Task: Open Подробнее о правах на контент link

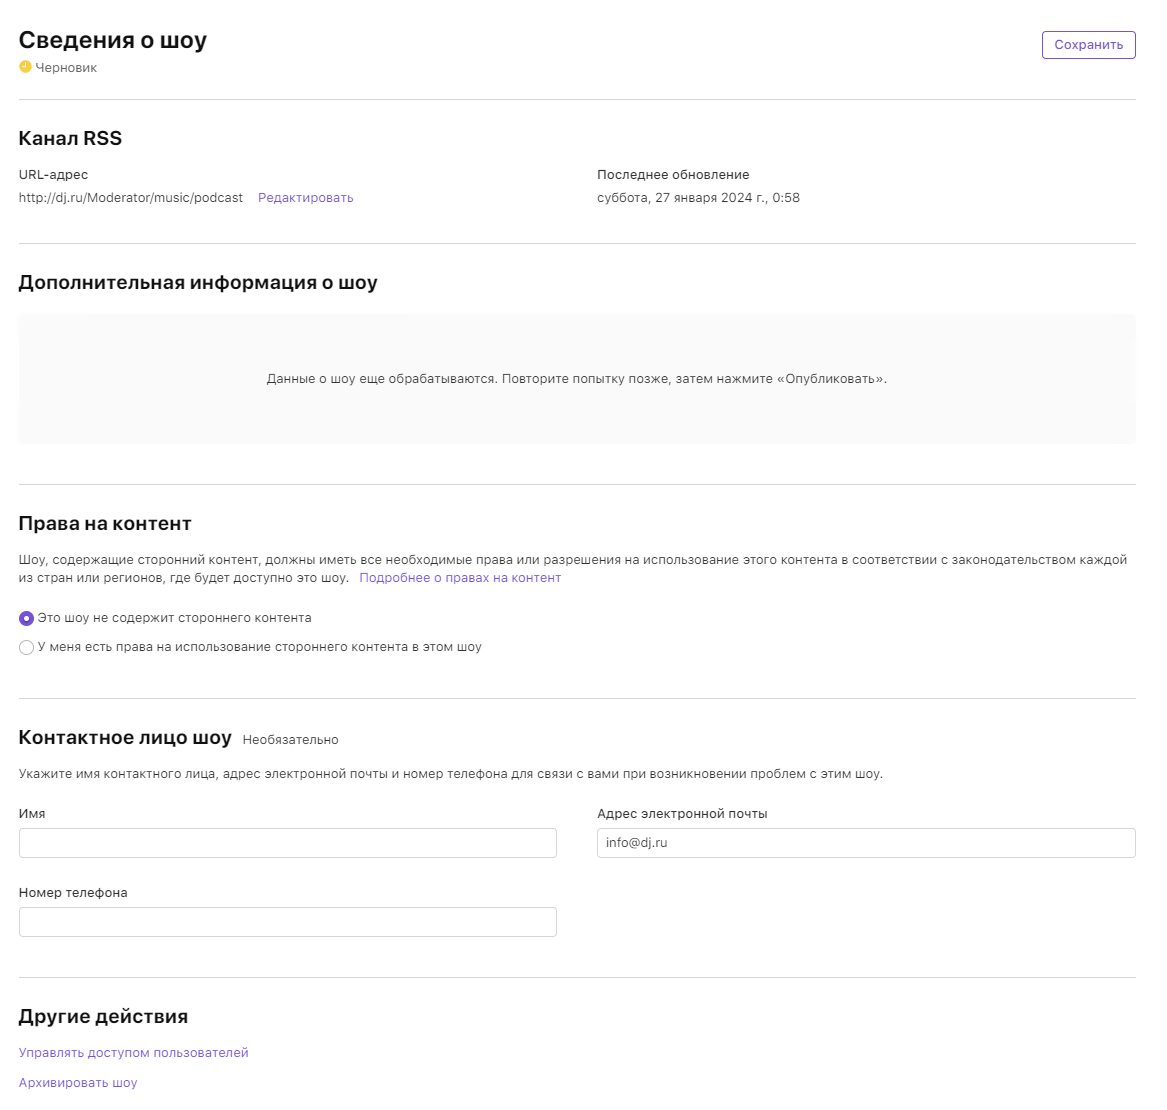Action: [460, 578]
